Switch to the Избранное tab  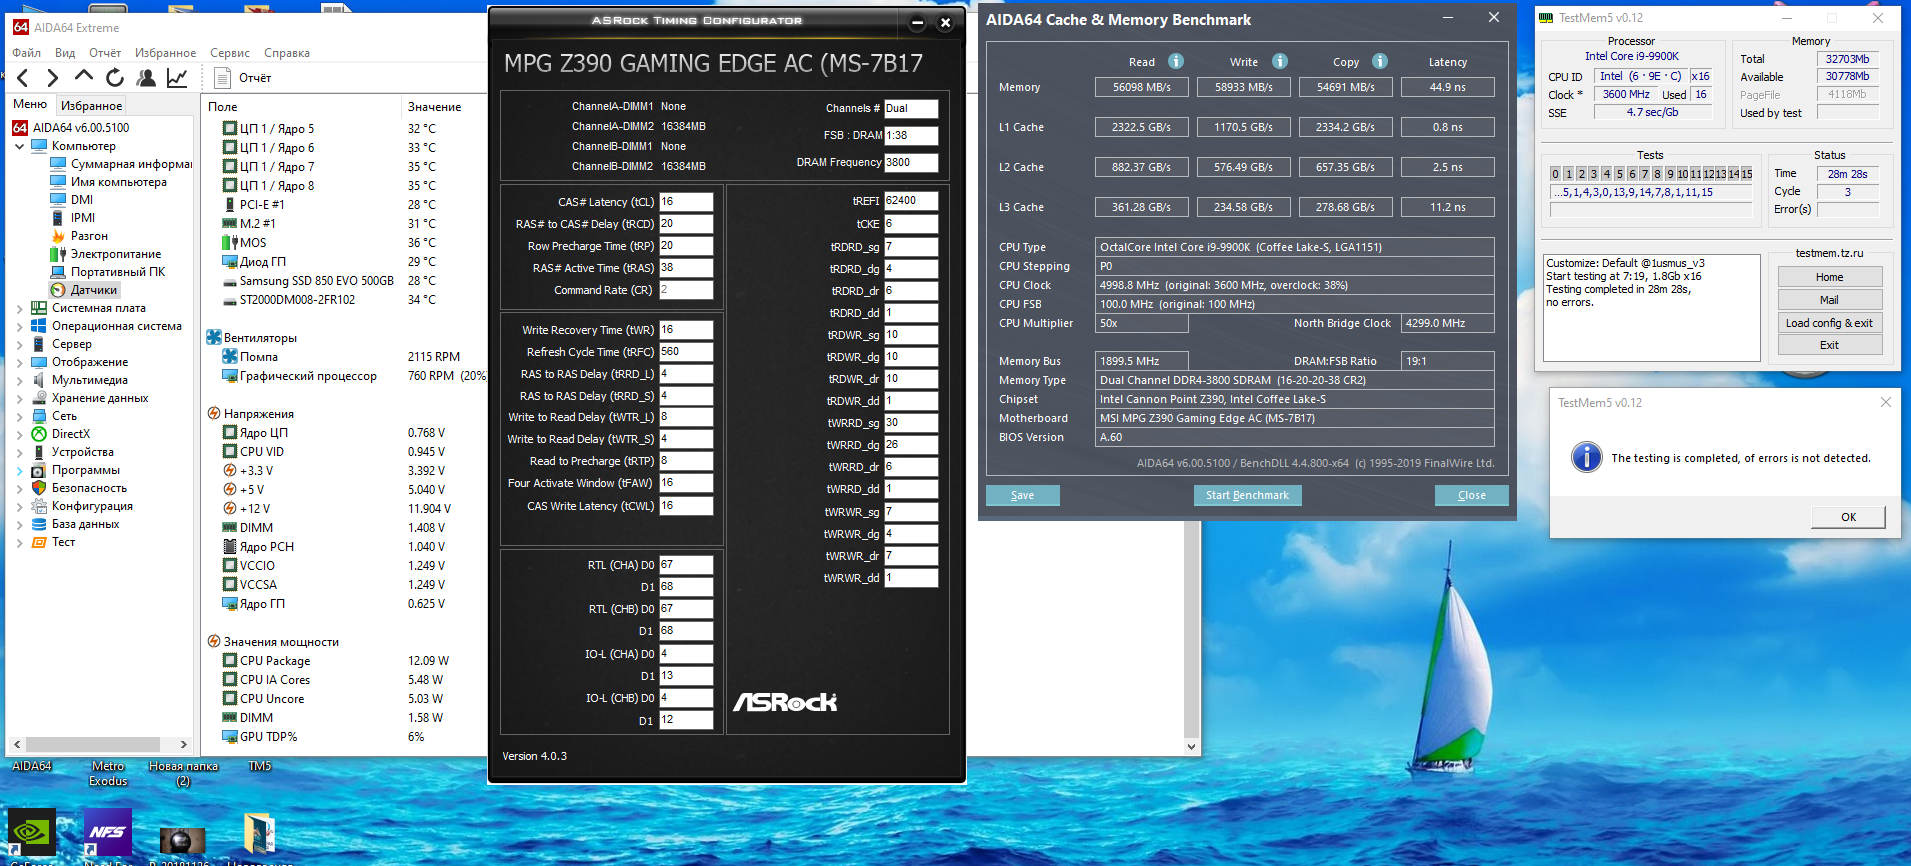pos(91,105)
